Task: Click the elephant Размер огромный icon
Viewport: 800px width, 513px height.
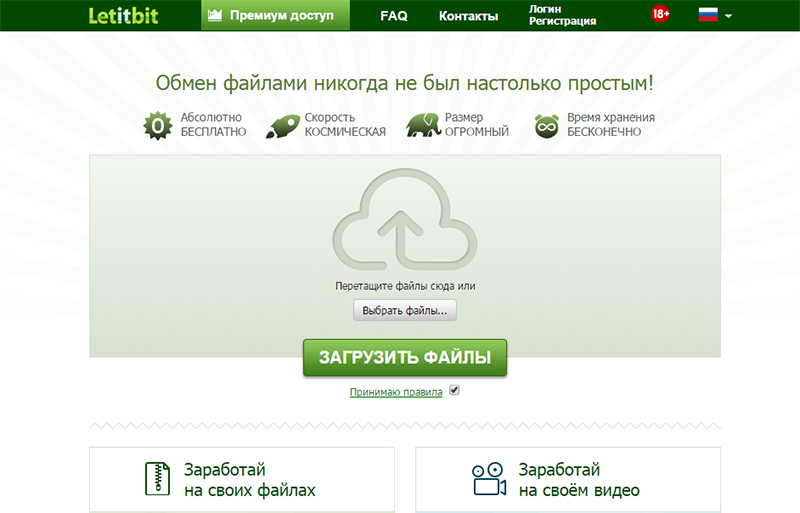Action: tap(423, 125)
